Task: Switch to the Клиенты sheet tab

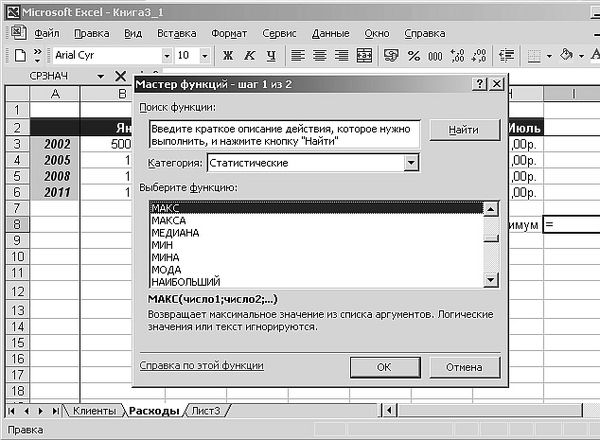Action: coord(95,411)
